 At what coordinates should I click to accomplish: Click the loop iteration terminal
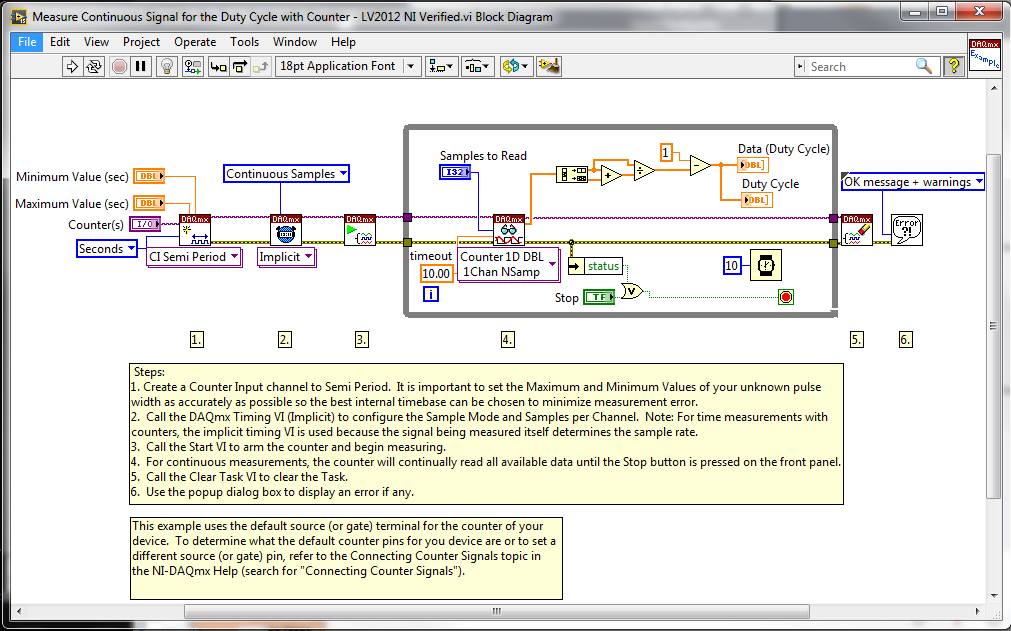point(431,295)
